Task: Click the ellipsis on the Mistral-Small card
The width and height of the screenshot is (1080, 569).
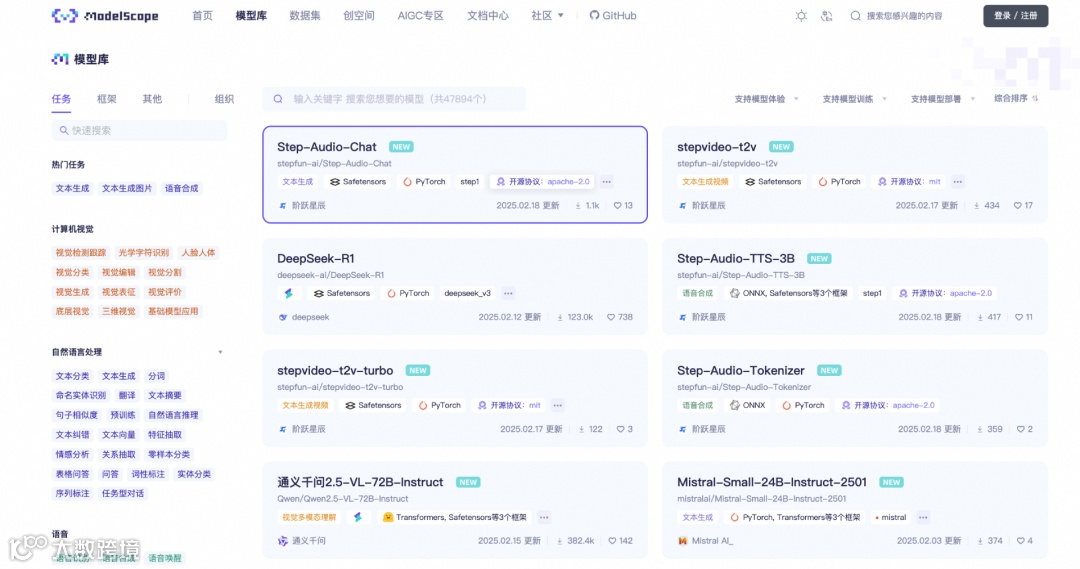Action: tap(923, 517)
